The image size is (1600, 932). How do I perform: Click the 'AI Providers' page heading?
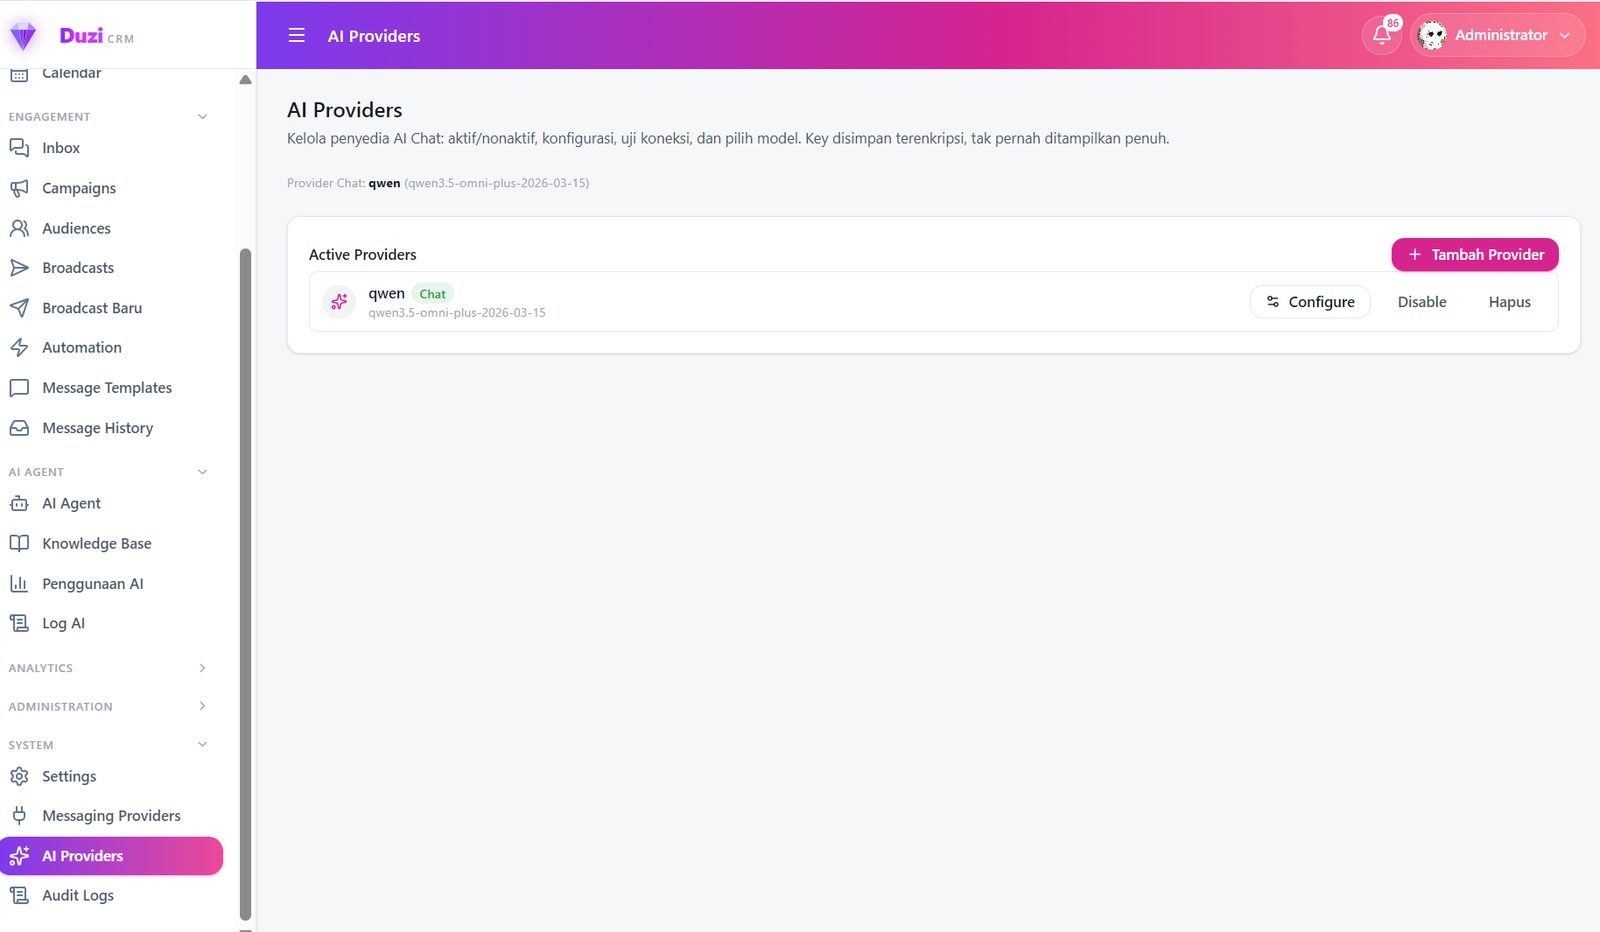tap(345, 110)
